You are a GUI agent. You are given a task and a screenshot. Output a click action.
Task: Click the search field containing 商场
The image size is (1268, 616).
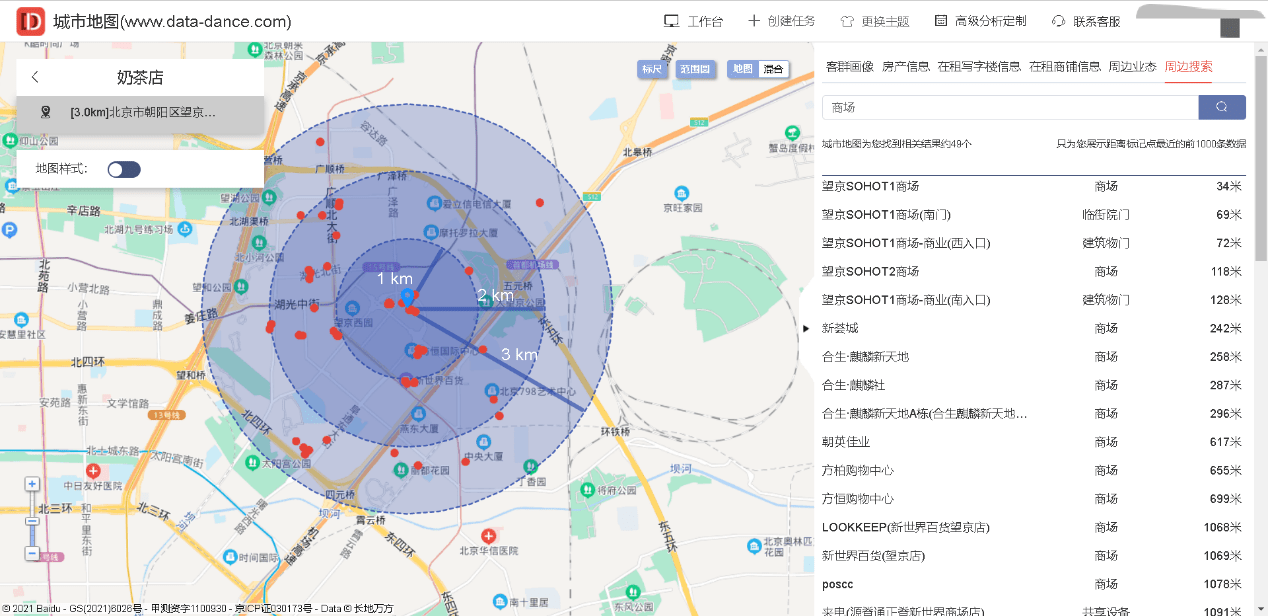(x=1010, y=107)
